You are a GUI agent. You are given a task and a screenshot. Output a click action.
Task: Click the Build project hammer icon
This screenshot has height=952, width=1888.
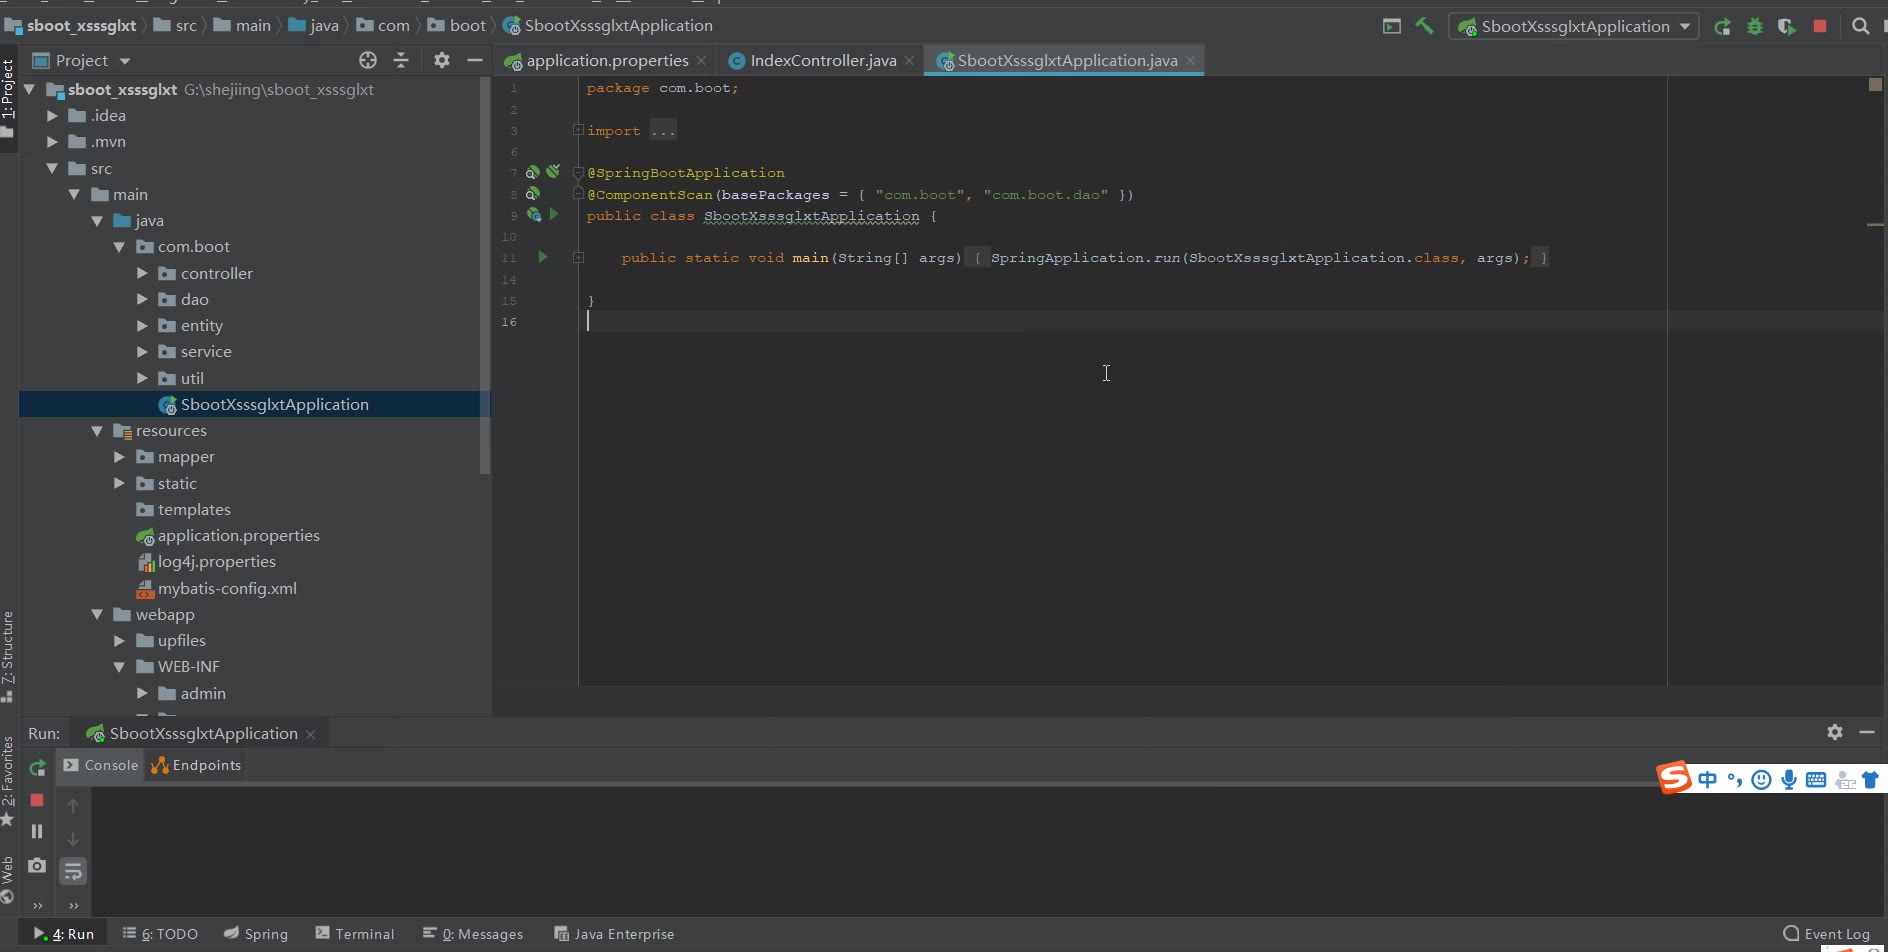click(1424, 26)
